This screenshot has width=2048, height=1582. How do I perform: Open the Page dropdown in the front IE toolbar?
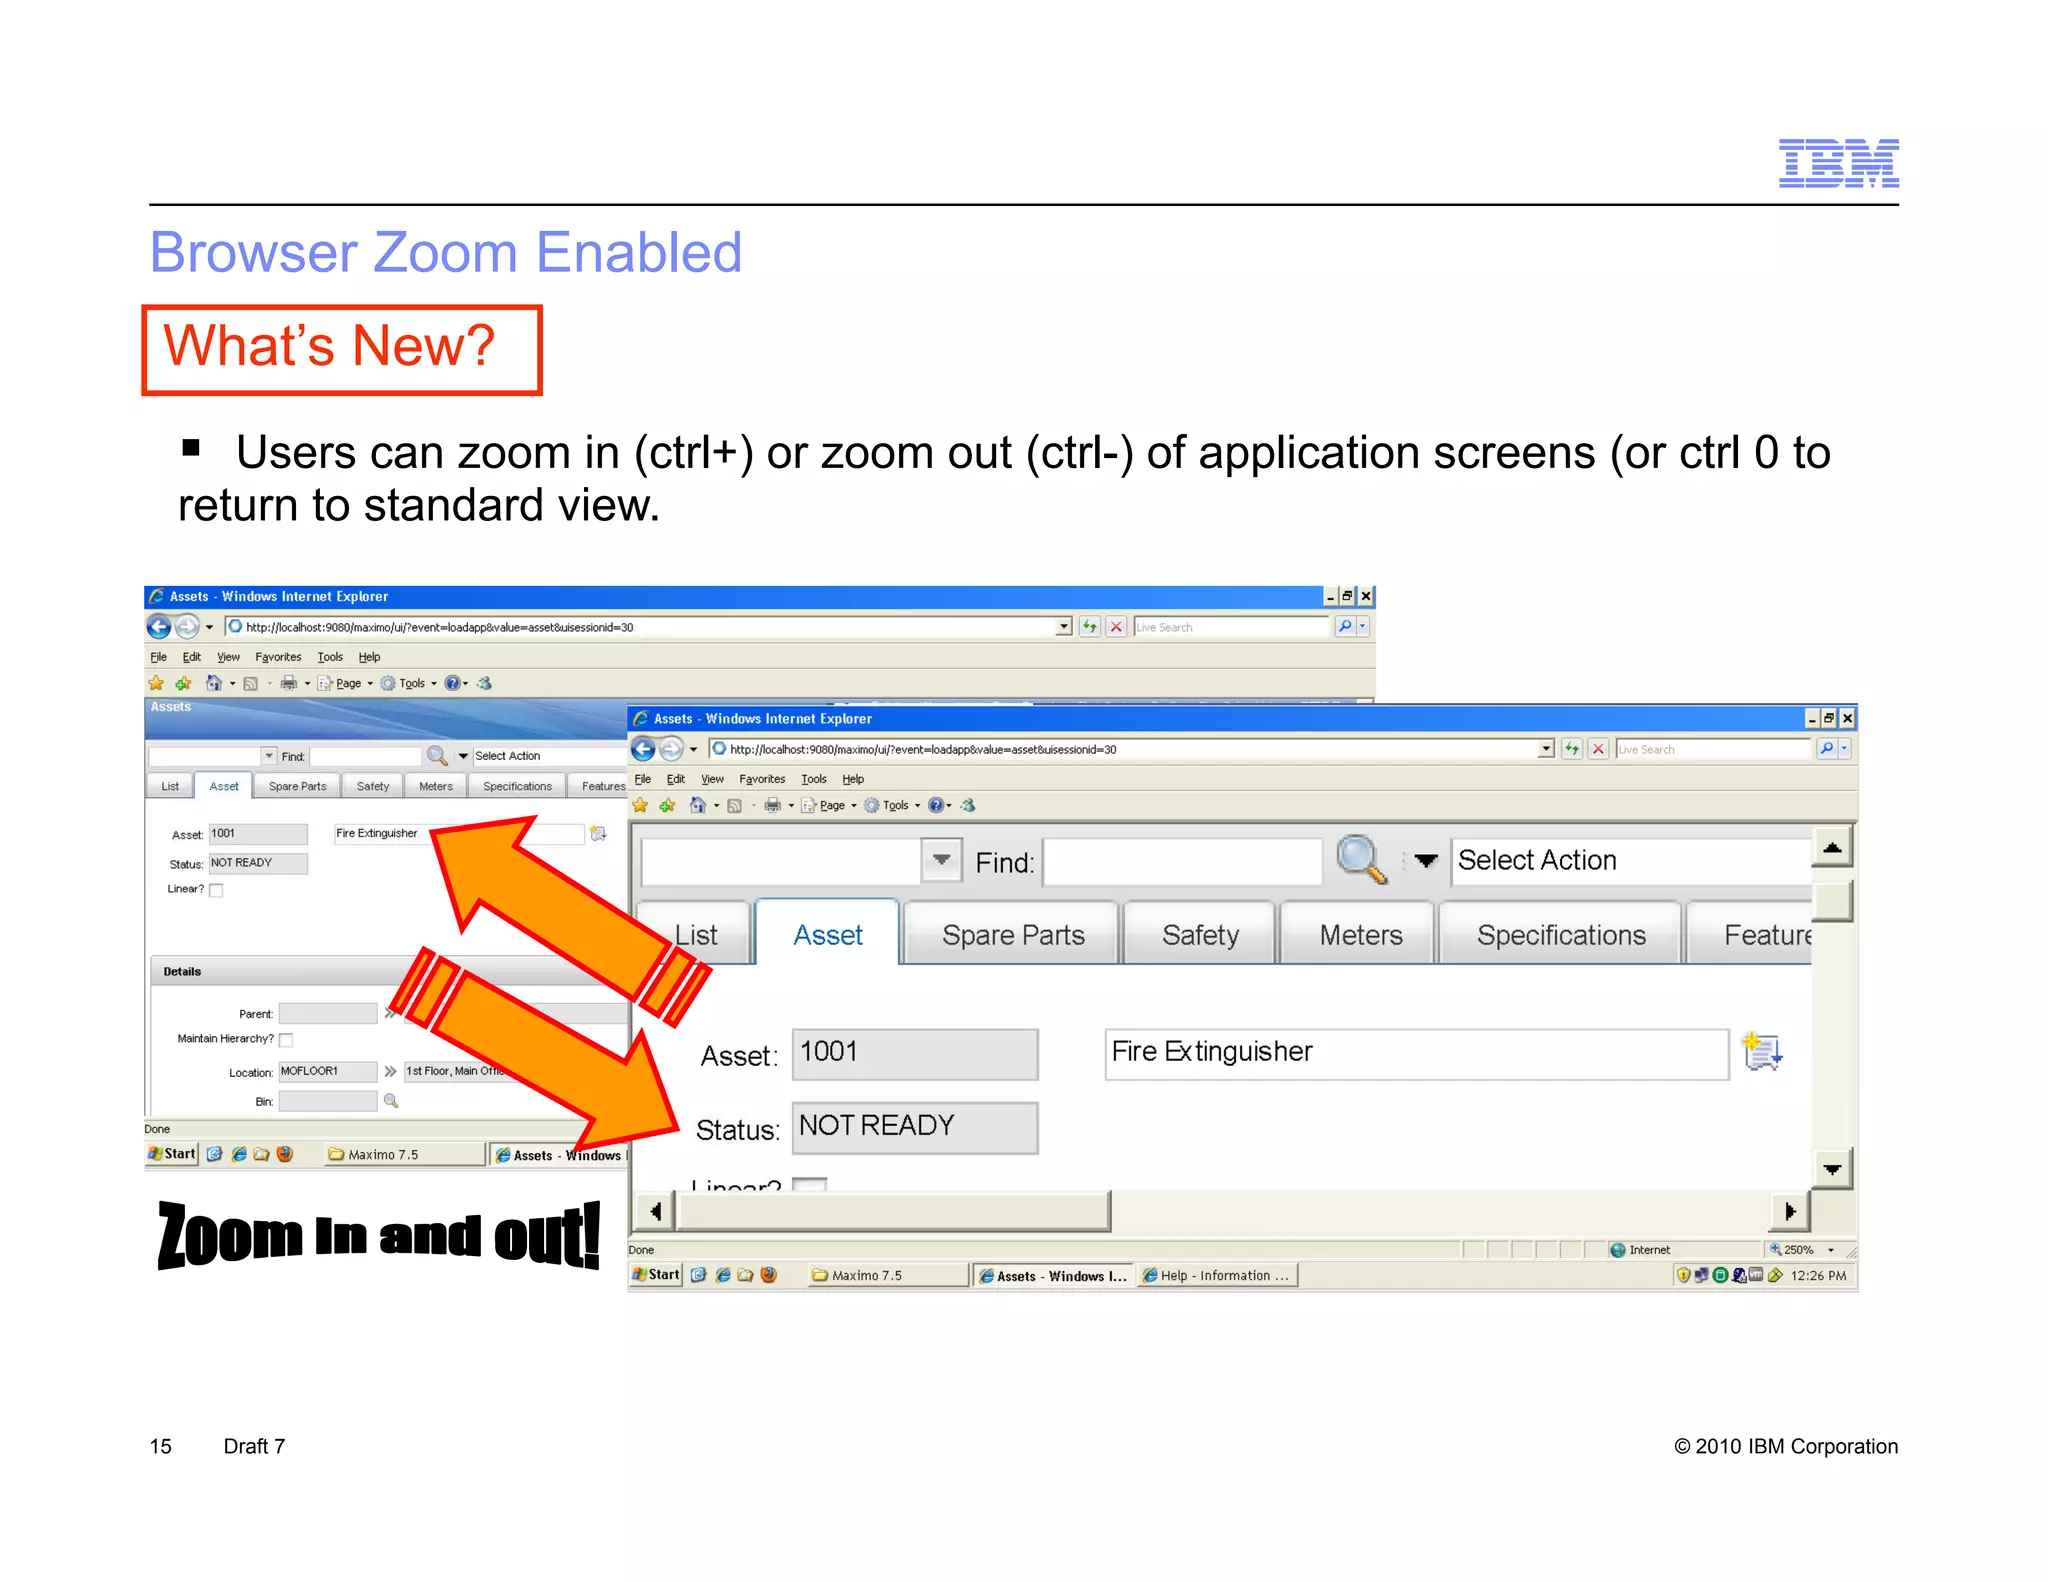tap(853, 806)
